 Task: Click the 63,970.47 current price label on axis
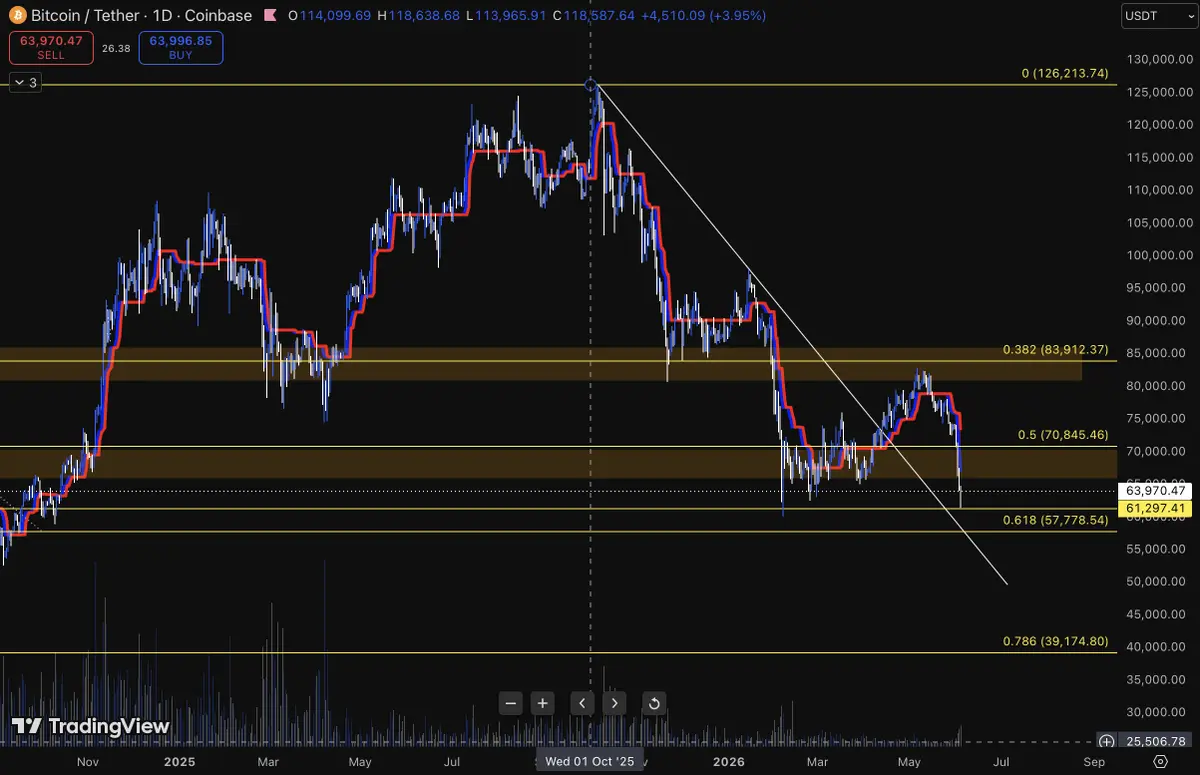(x=1155, y=491)
